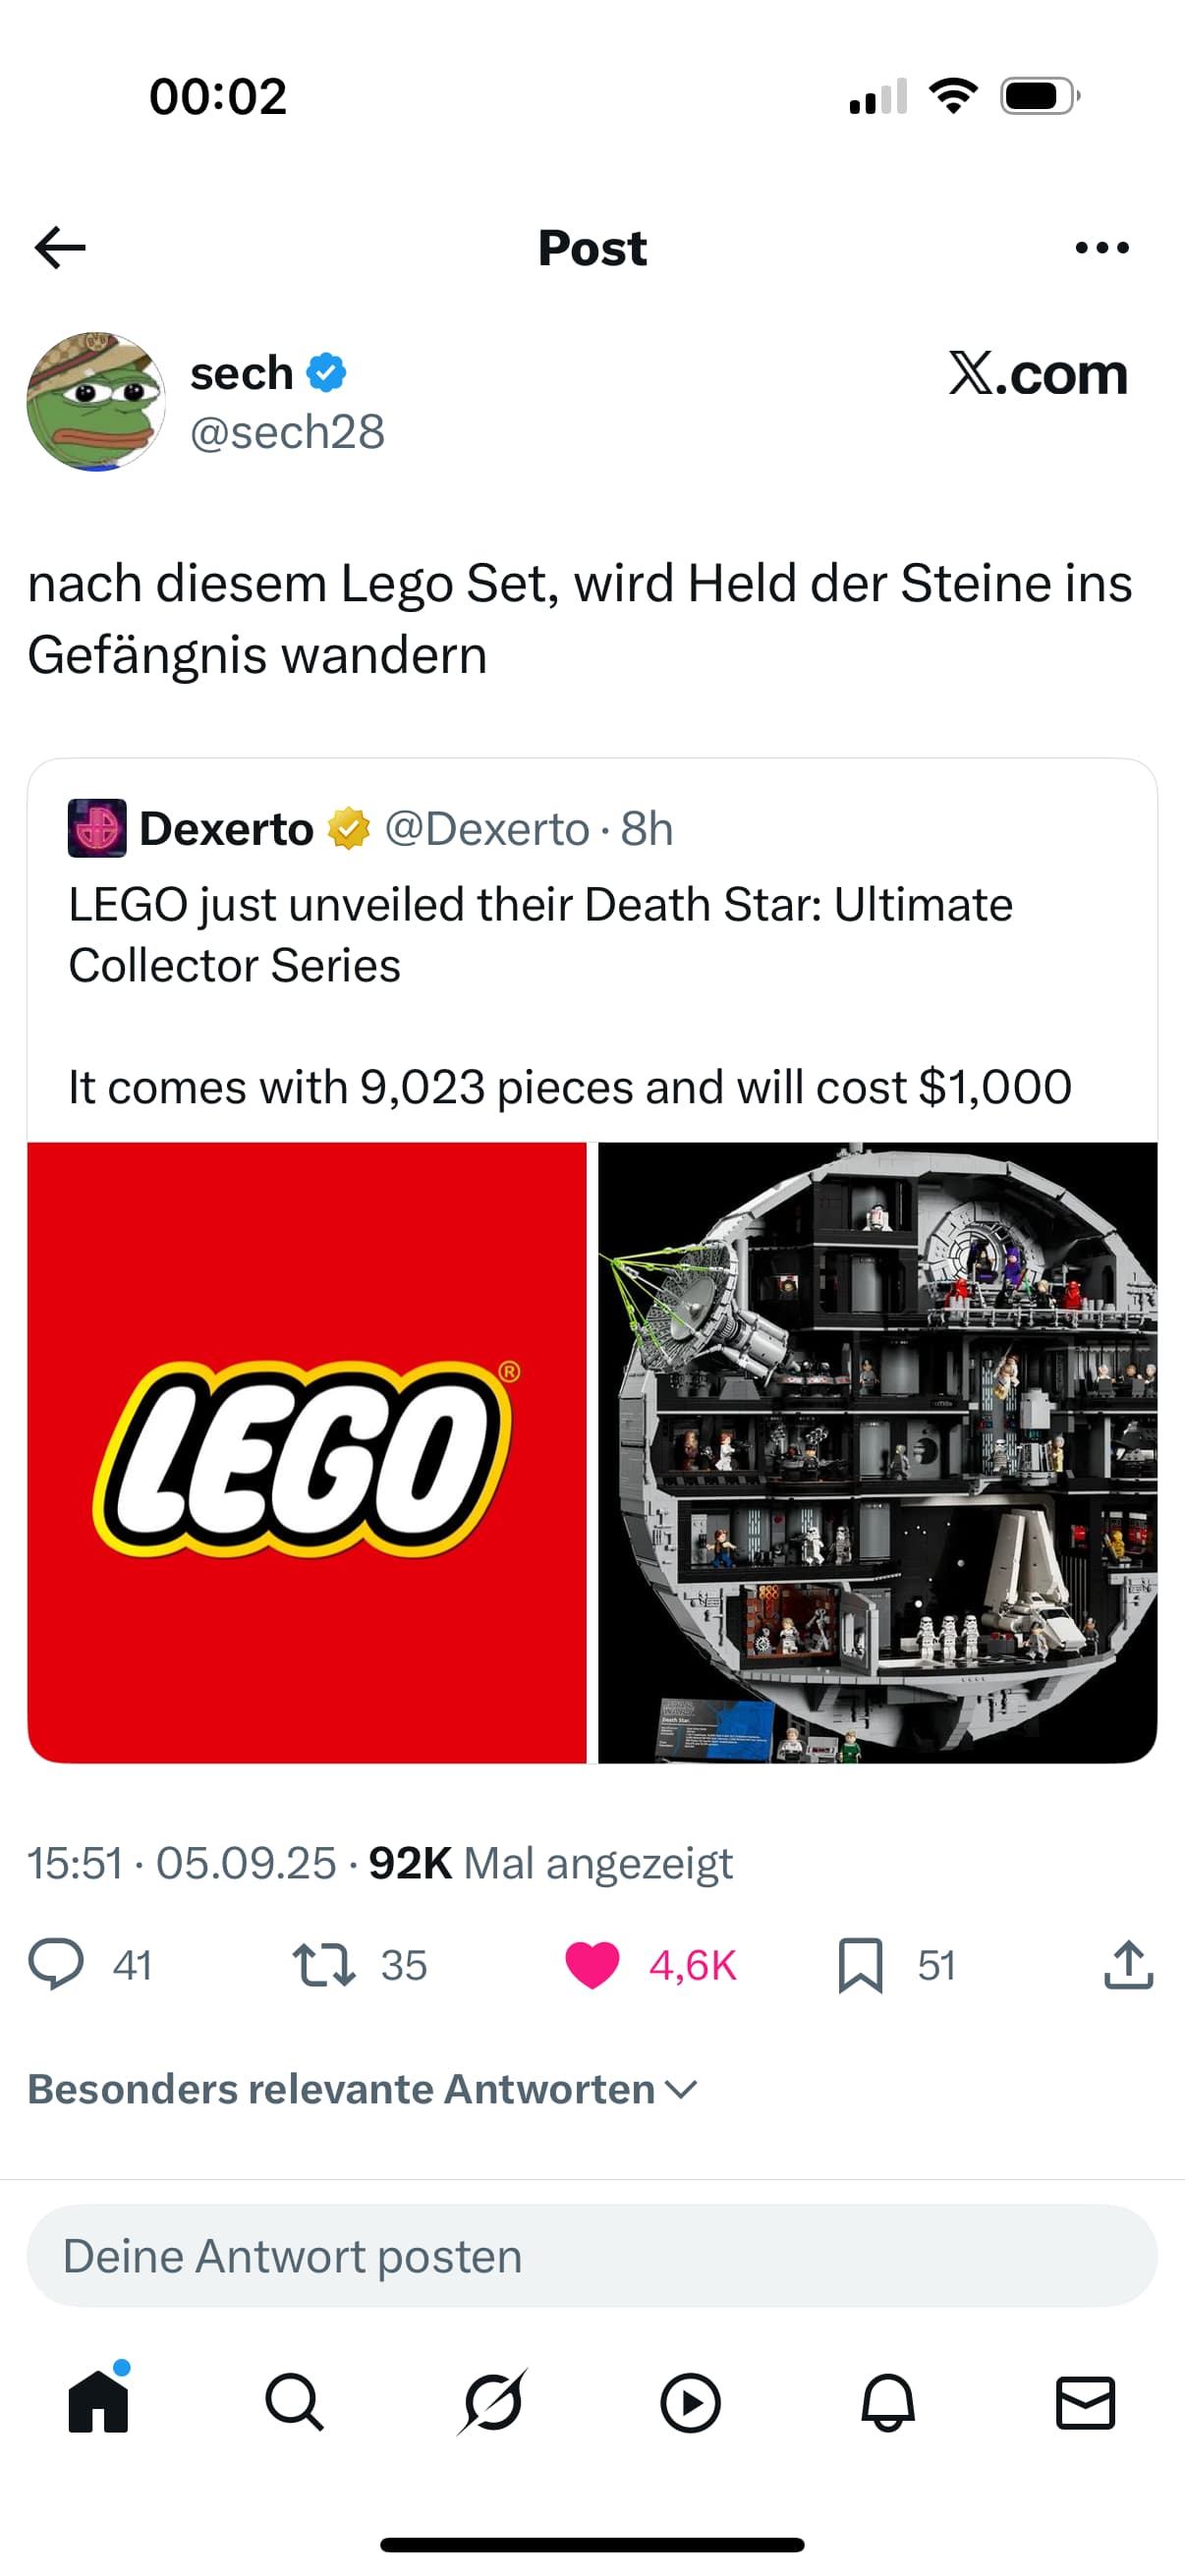Open notifications bell icon
Screen dimensions: 1185x2576
point(888,2402)
